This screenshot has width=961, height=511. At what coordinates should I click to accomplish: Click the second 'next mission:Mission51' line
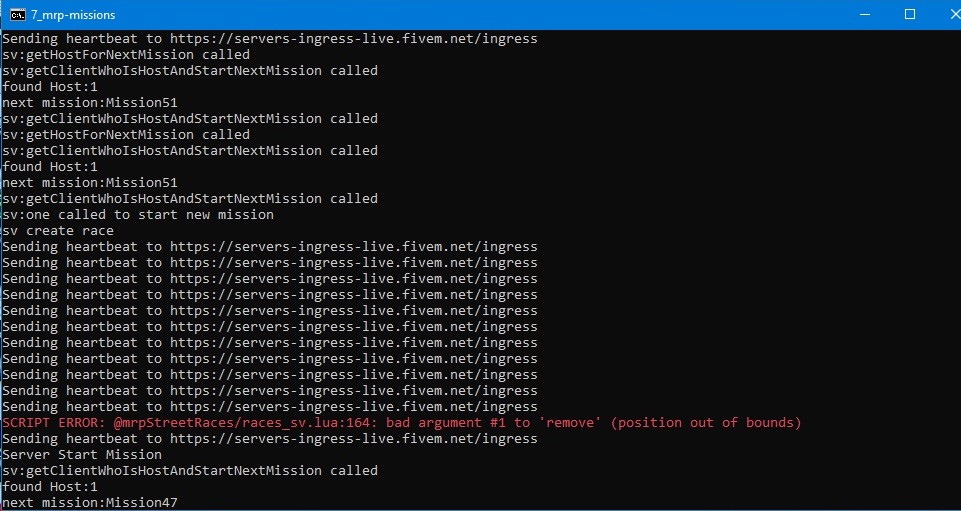tap(90, 183)
